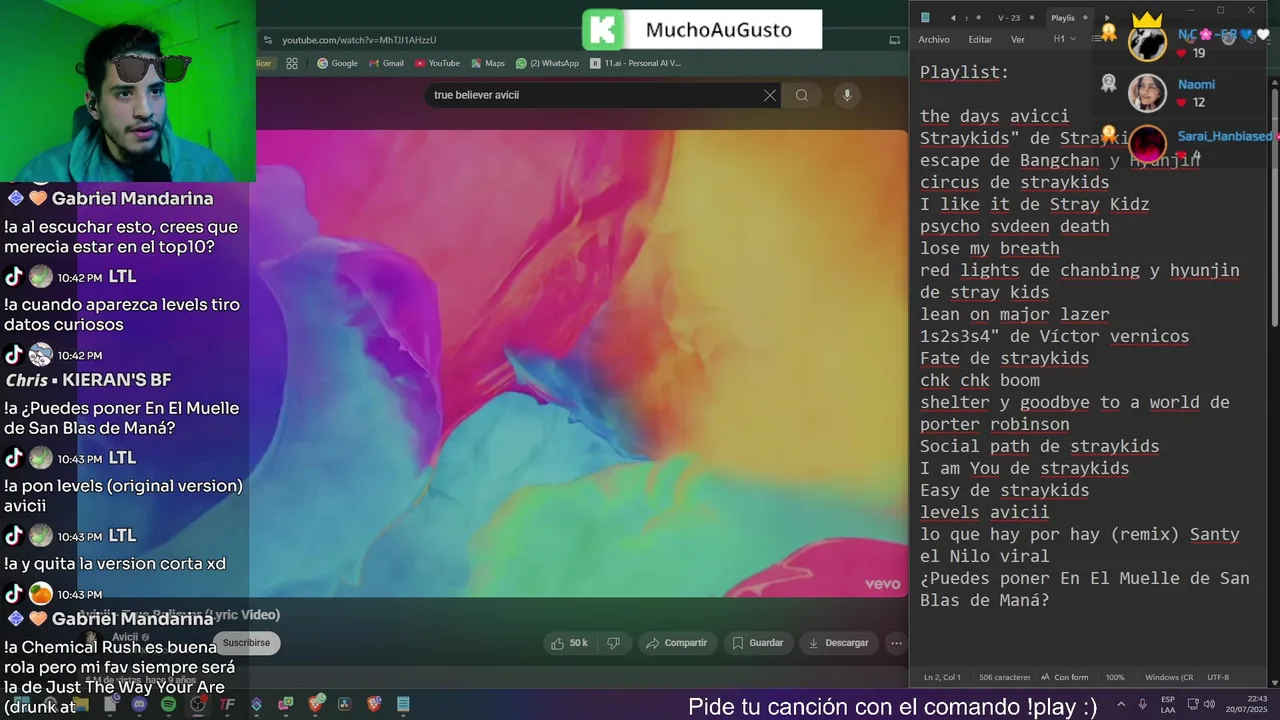The height and width of the screenshot is (720, 1280).
Task: Open the Archivo menu in Notepad
Action: (x=934, y=40)
